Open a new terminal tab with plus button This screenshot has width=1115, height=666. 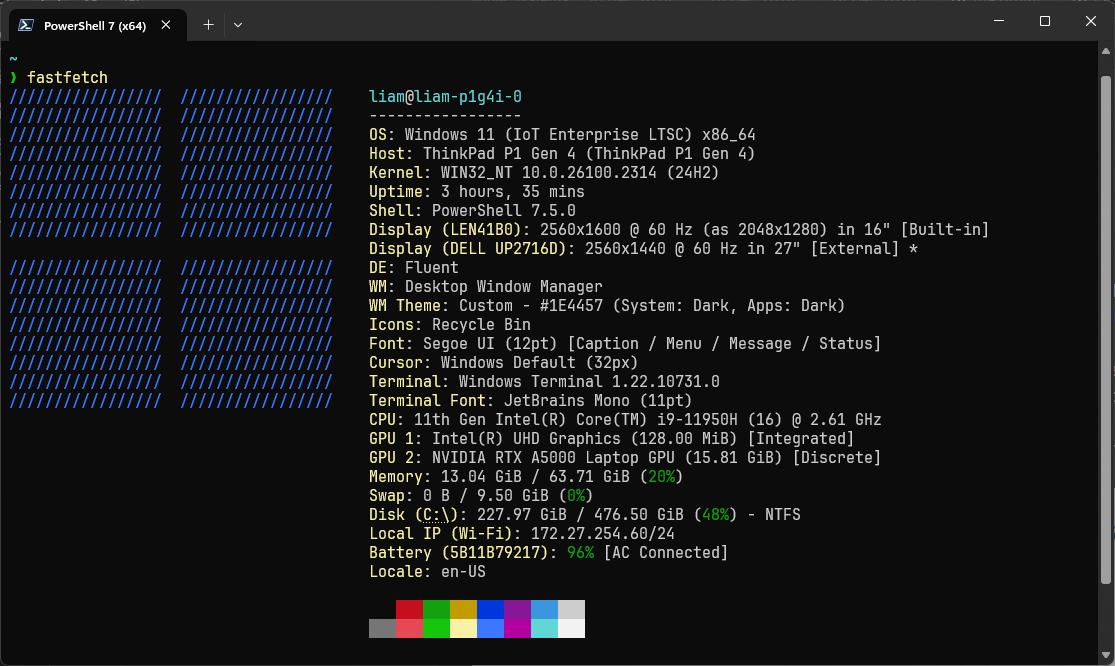tap(208, 25)
